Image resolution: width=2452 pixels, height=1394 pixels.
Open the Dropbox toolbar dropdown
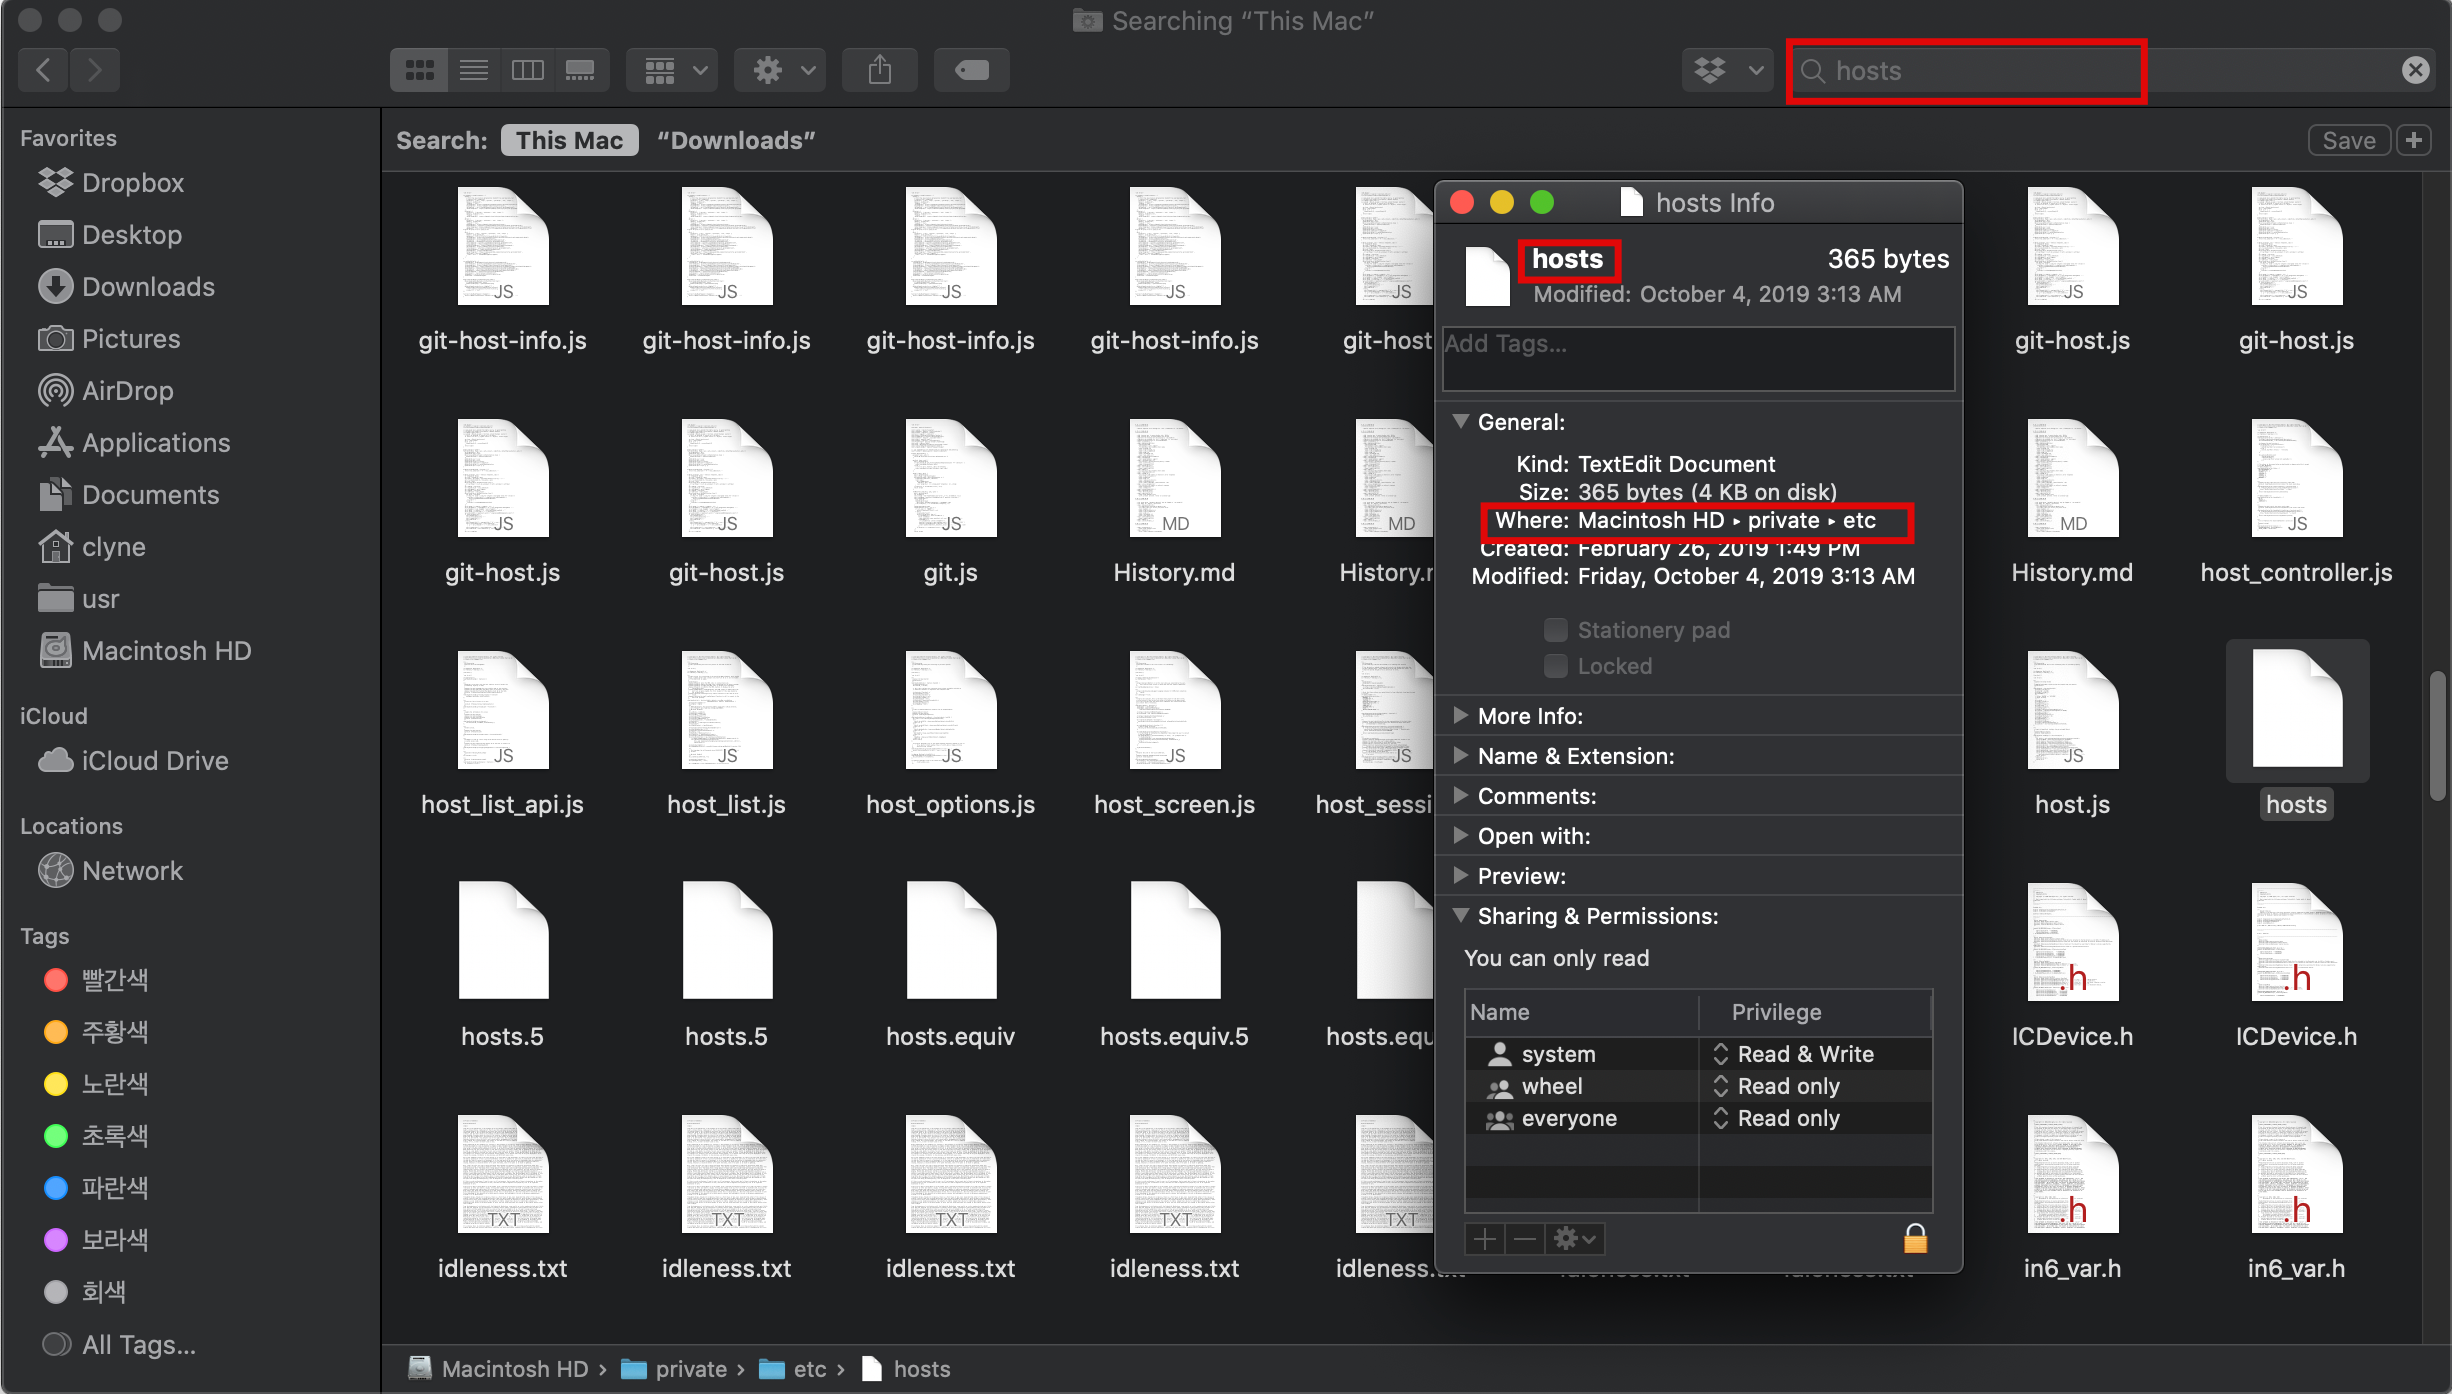point(1726,70)
